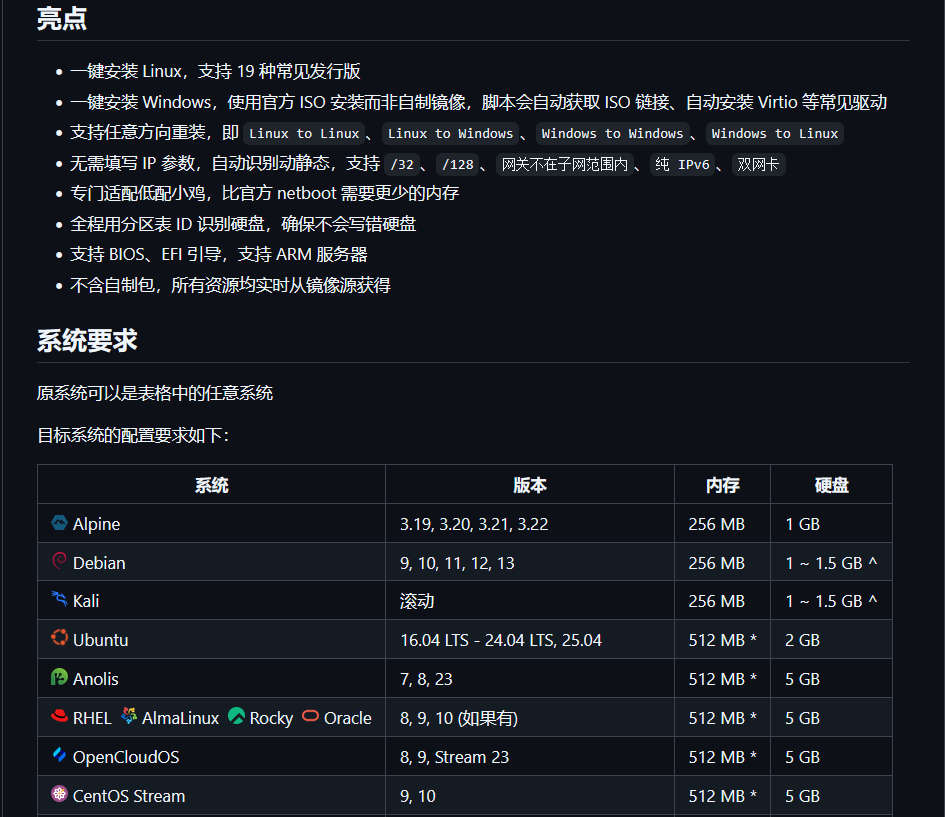The image size is (945, 817).
Task: Click version cell '8, 9, 10 (如果有)'
Action: coord(459,718)
